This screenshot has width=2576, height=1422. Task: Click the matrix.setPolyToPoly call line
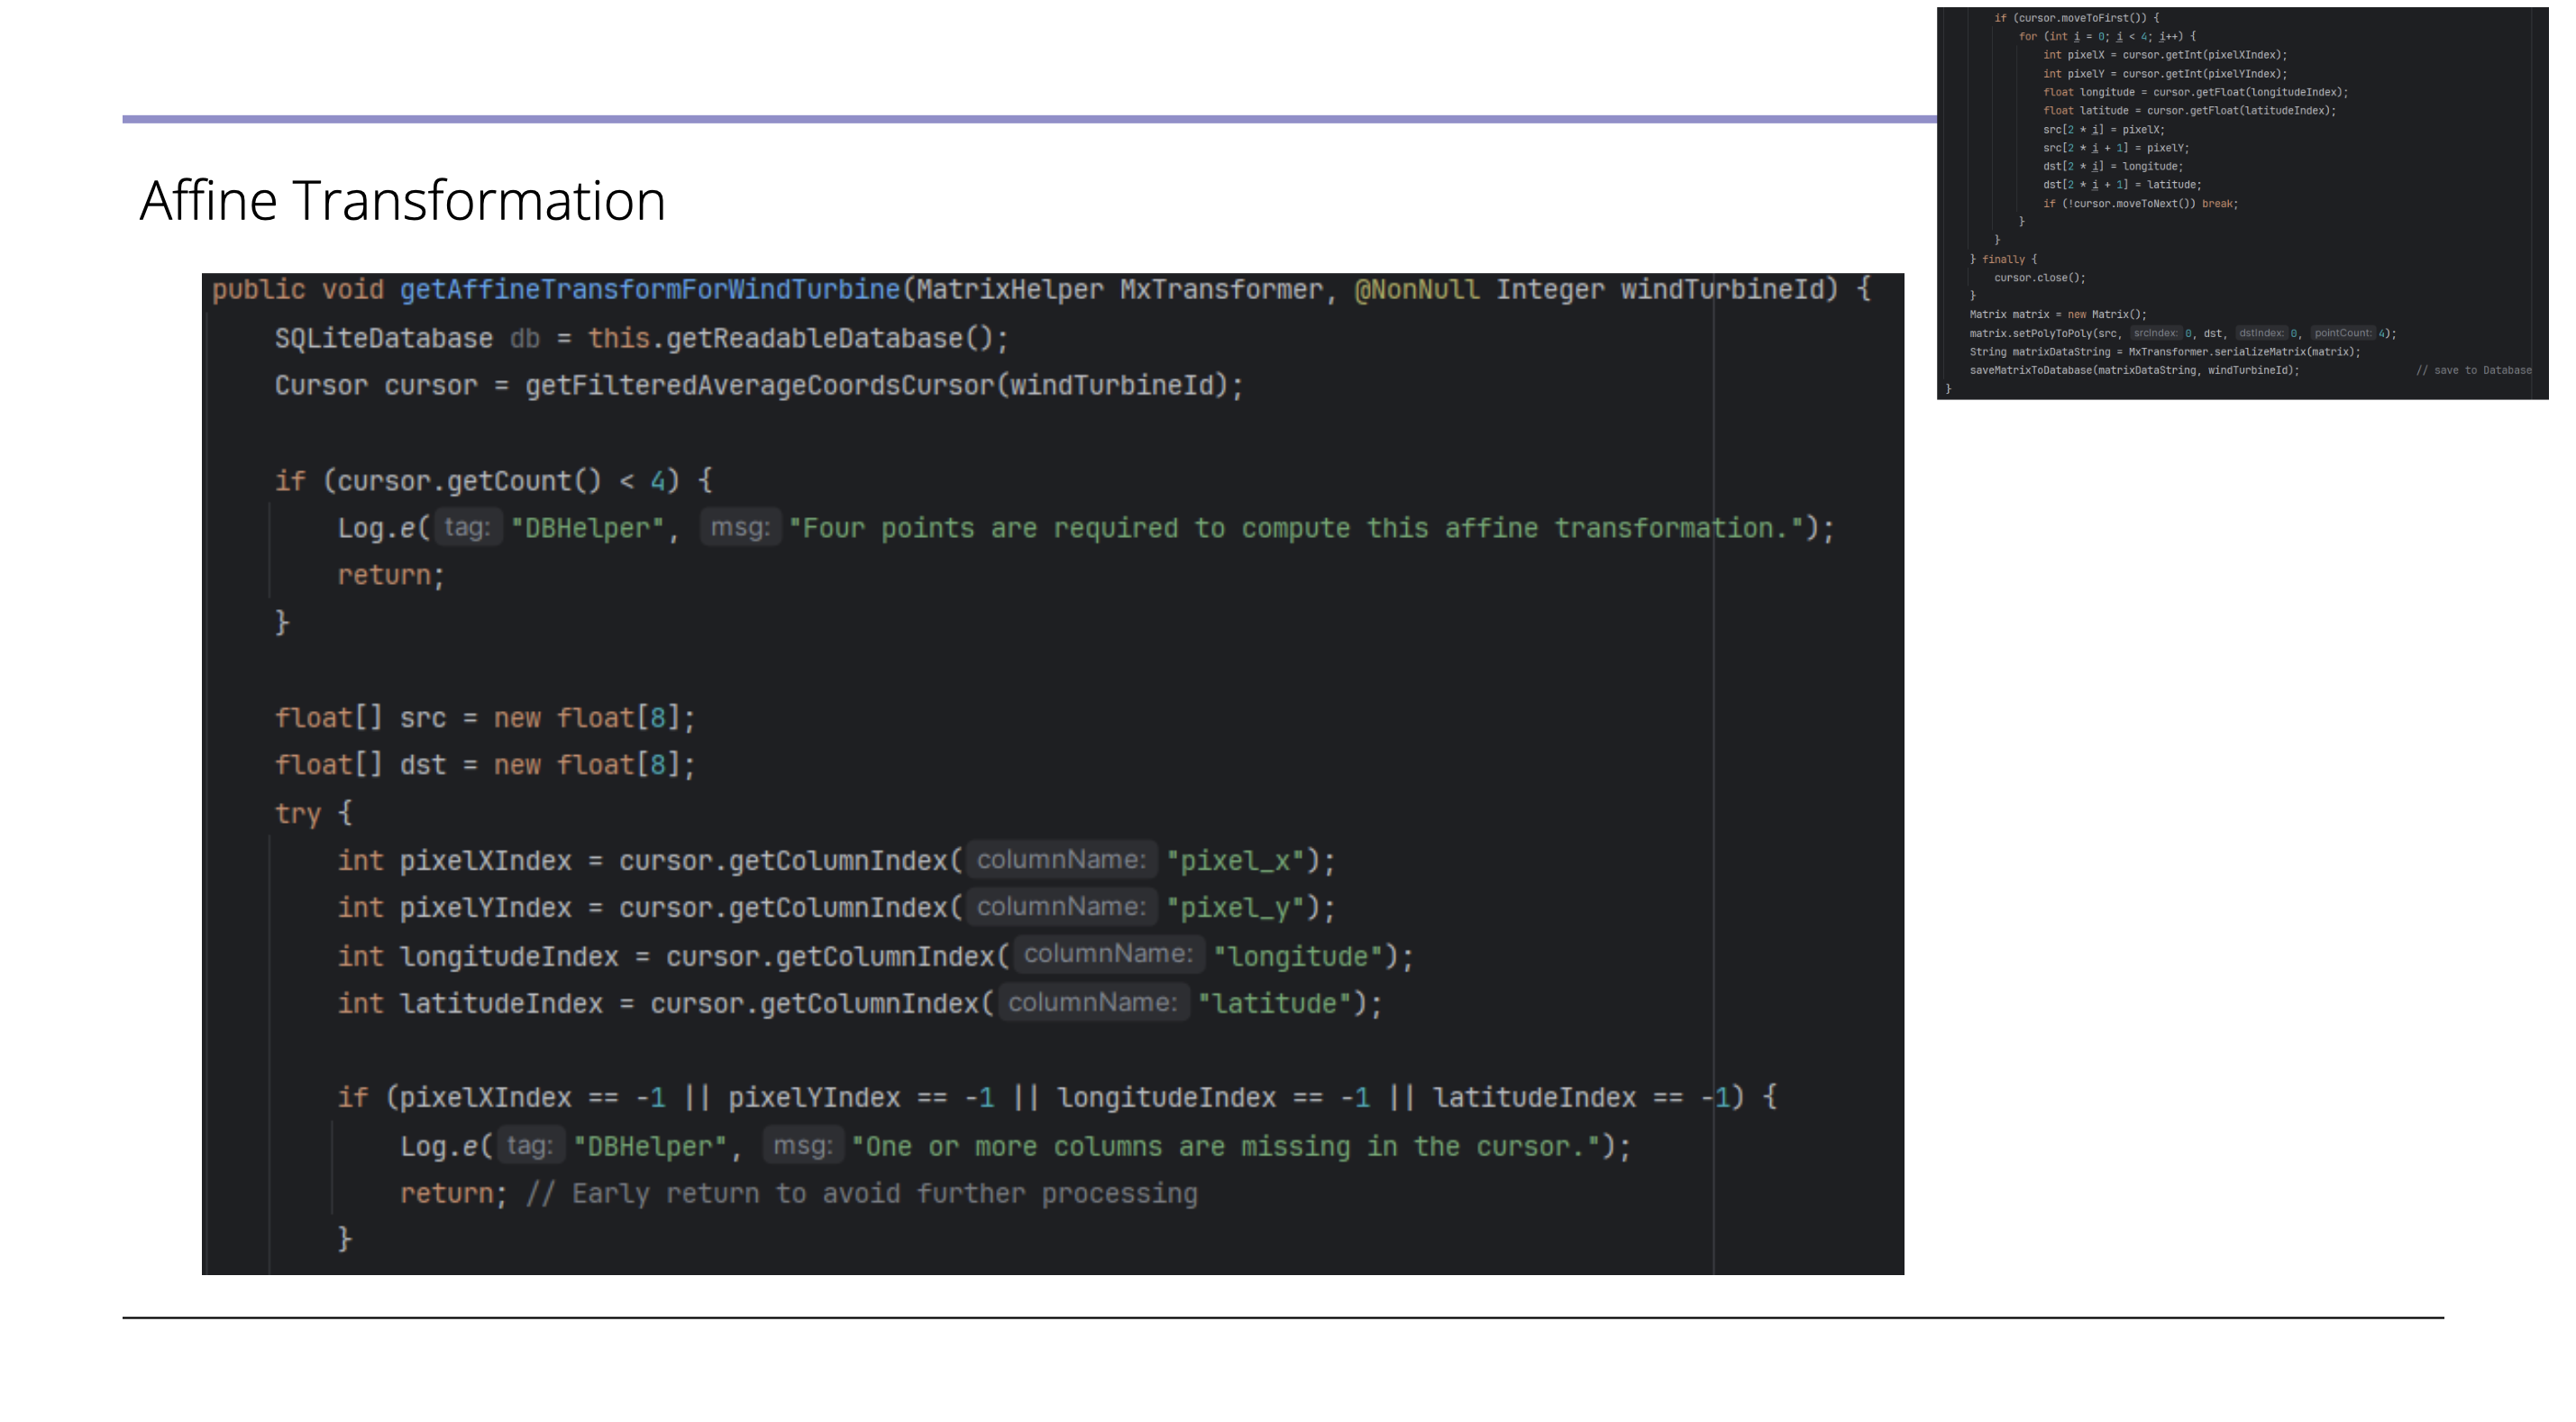tap(2182, 333)
